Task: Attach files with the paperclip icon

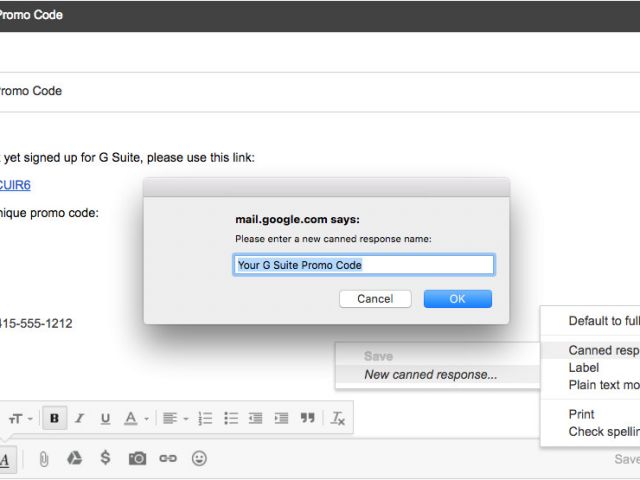Action: click(44, 459)
